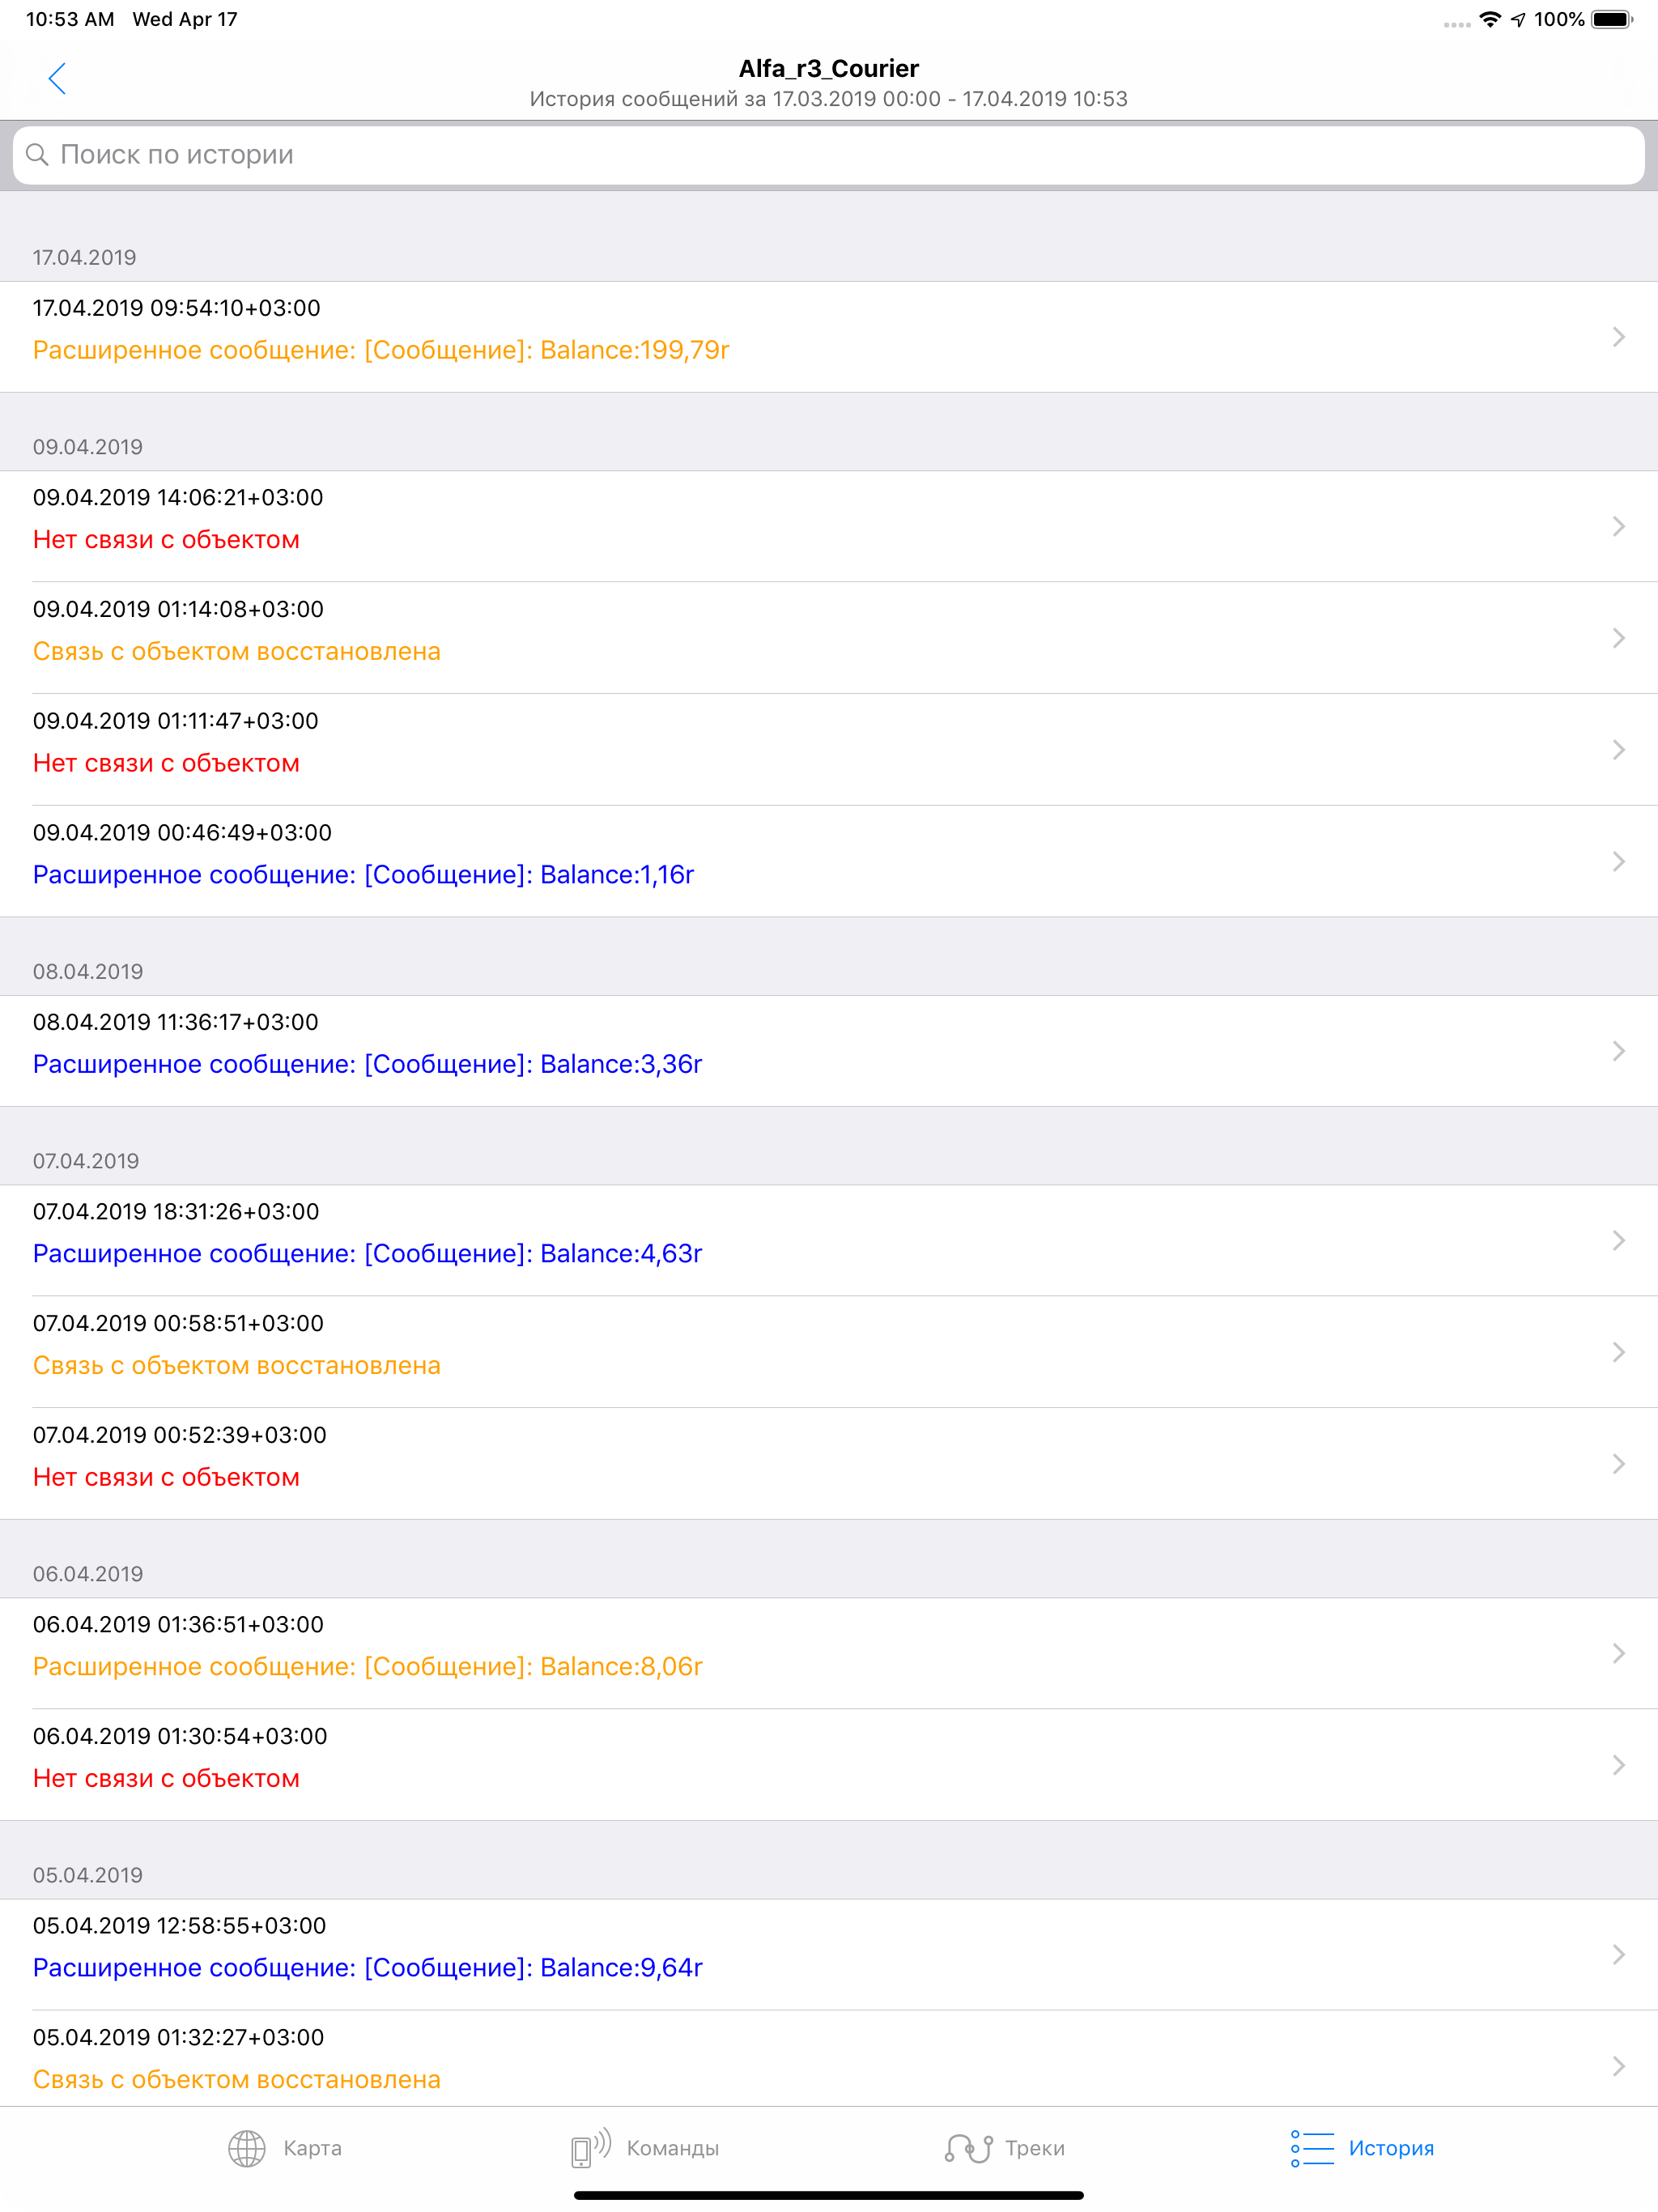Click timestamp 17.04.2019 09:54:10+03:00

pos(177,308)
